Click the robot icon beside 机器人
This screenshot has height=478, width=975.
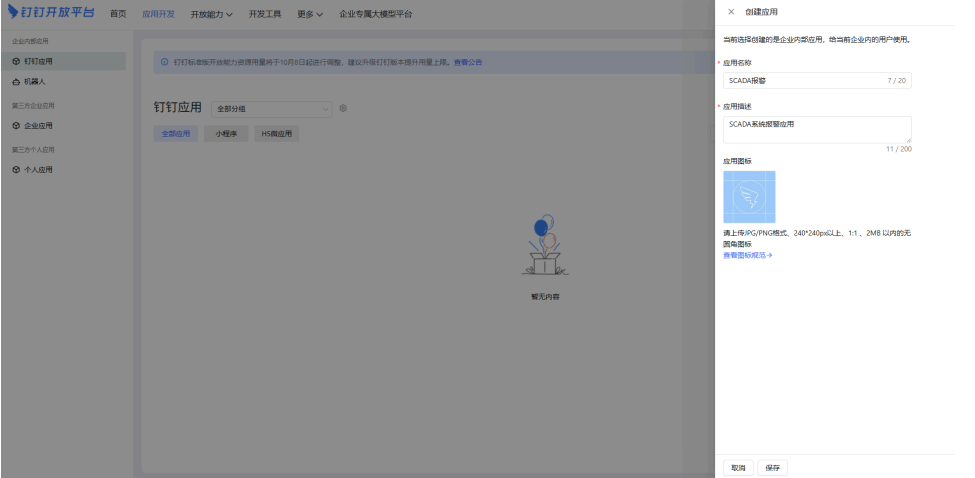click(x=16, y=81)
